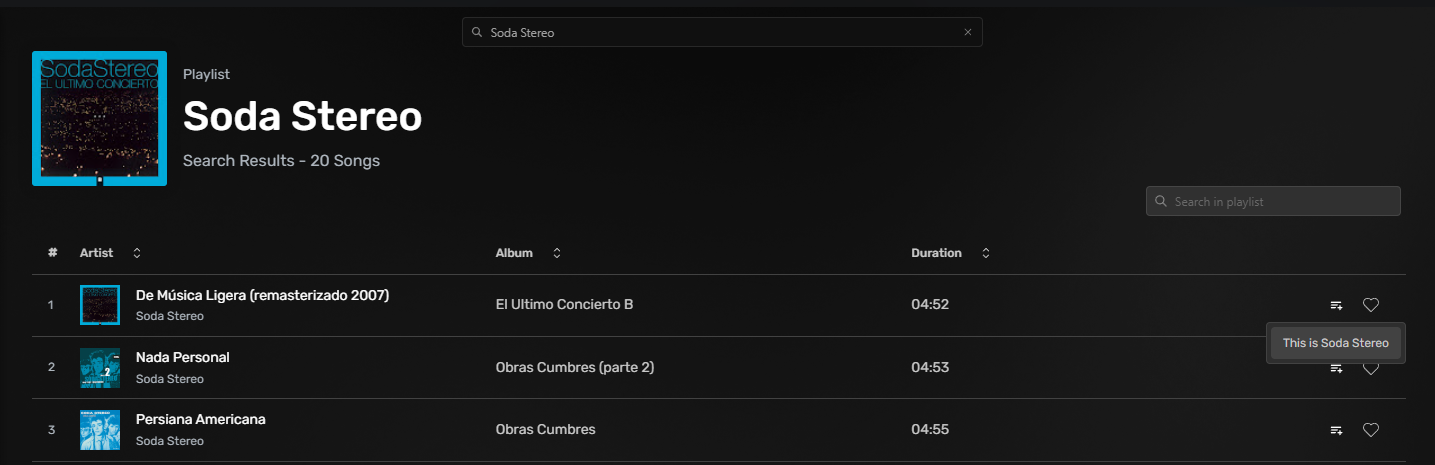Click the Persiana Americana song title

(x=201, y=419)
